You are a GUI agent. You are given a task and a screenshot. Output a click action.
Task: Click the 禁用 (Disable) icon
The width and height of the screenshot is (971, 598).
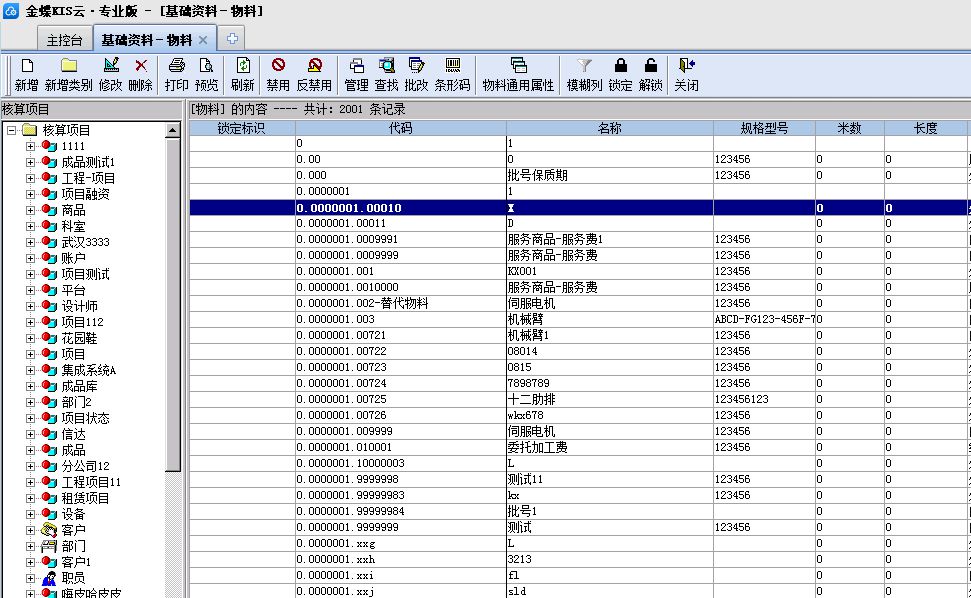coord(278,65)
